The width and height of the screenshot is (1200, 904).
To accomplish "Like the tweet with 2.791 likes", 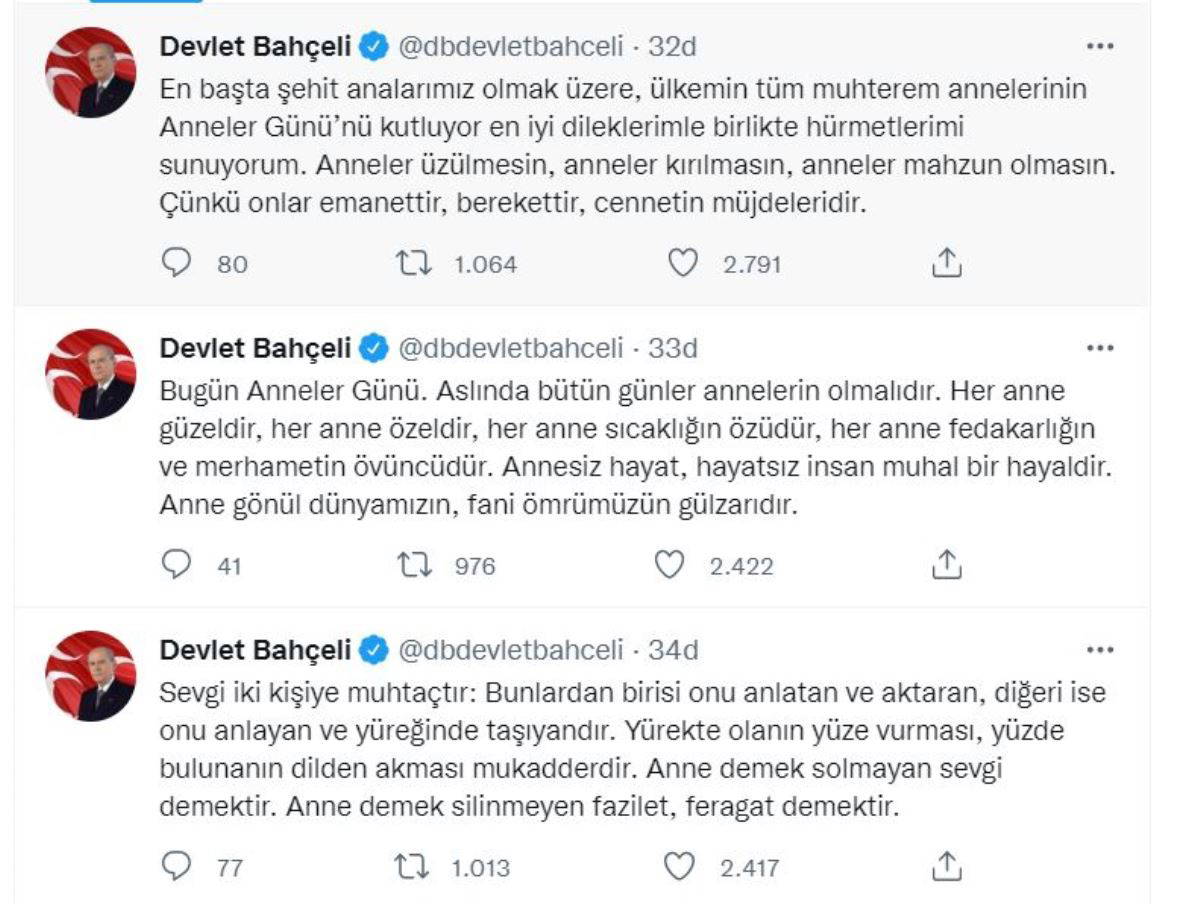I will tap(681, 263).
